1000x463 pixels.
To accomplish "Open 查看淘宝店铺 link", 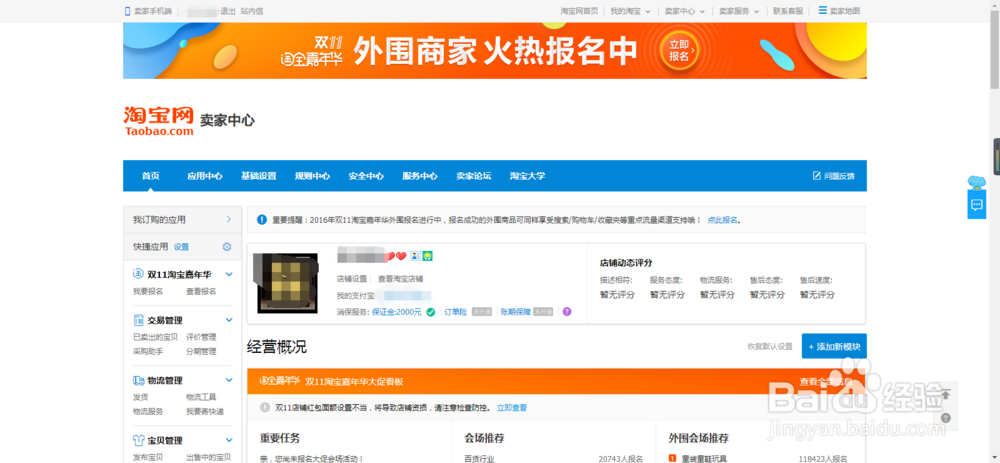I will [x=401, y=279].
